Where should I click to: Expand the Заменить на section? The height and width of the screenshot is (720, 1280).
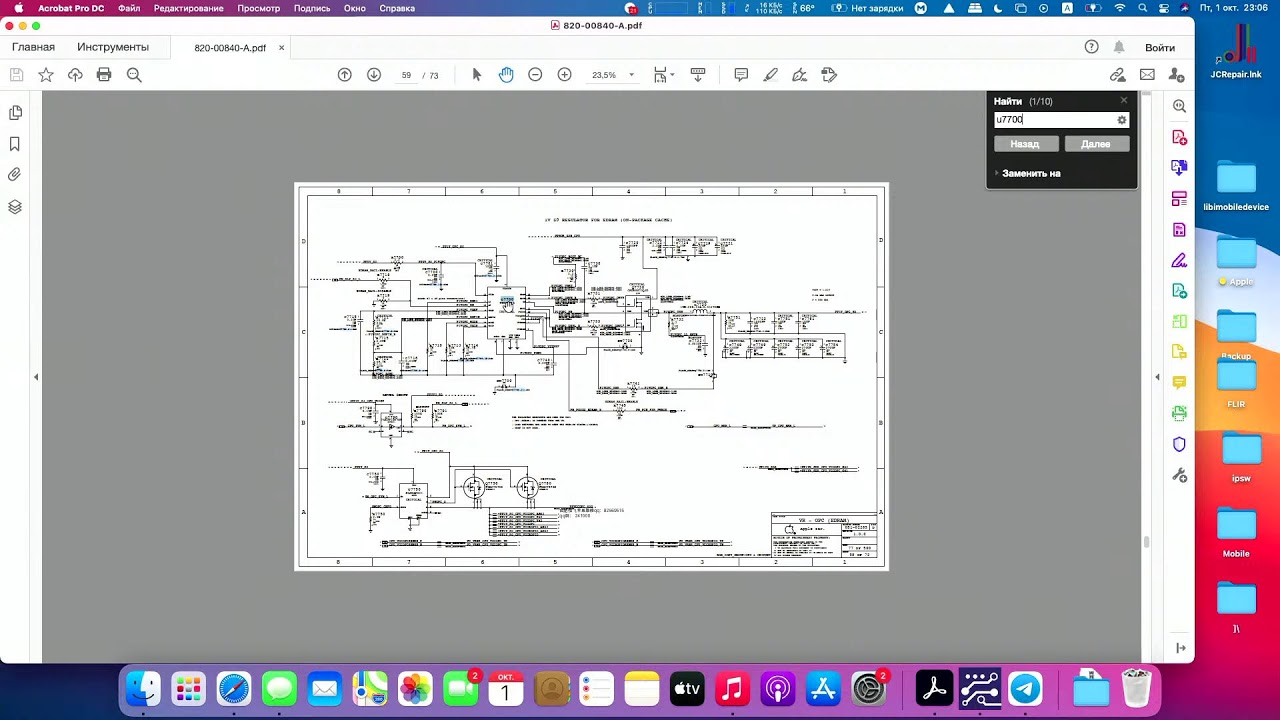point(1027,173)
